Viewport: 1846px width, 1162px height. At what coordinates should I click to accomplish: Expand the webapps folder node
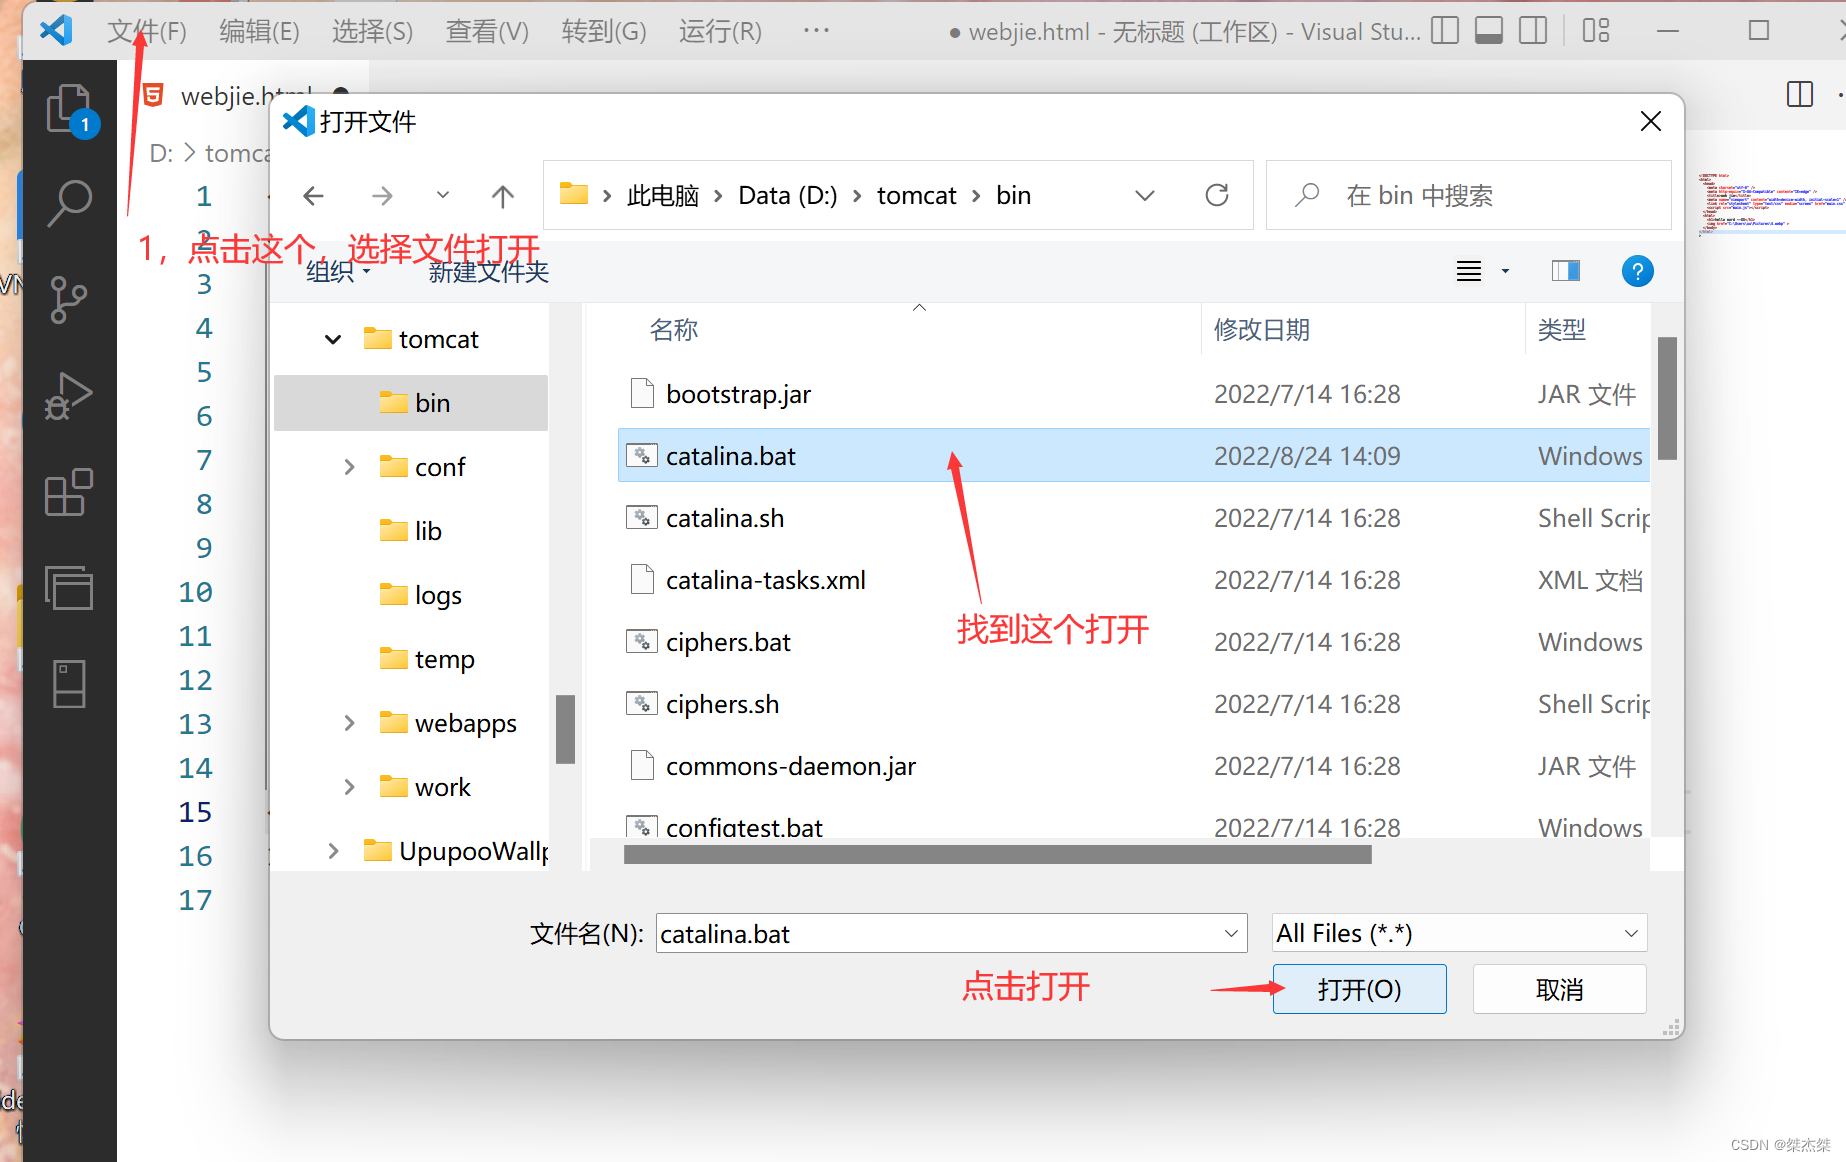click(x=349, y=723)
